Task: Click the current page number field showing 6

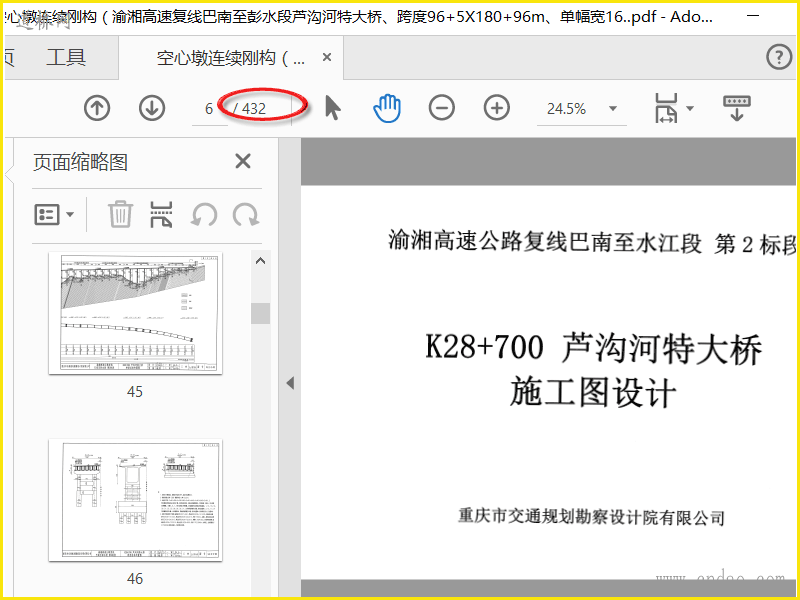Action: [x=209, y=109]
